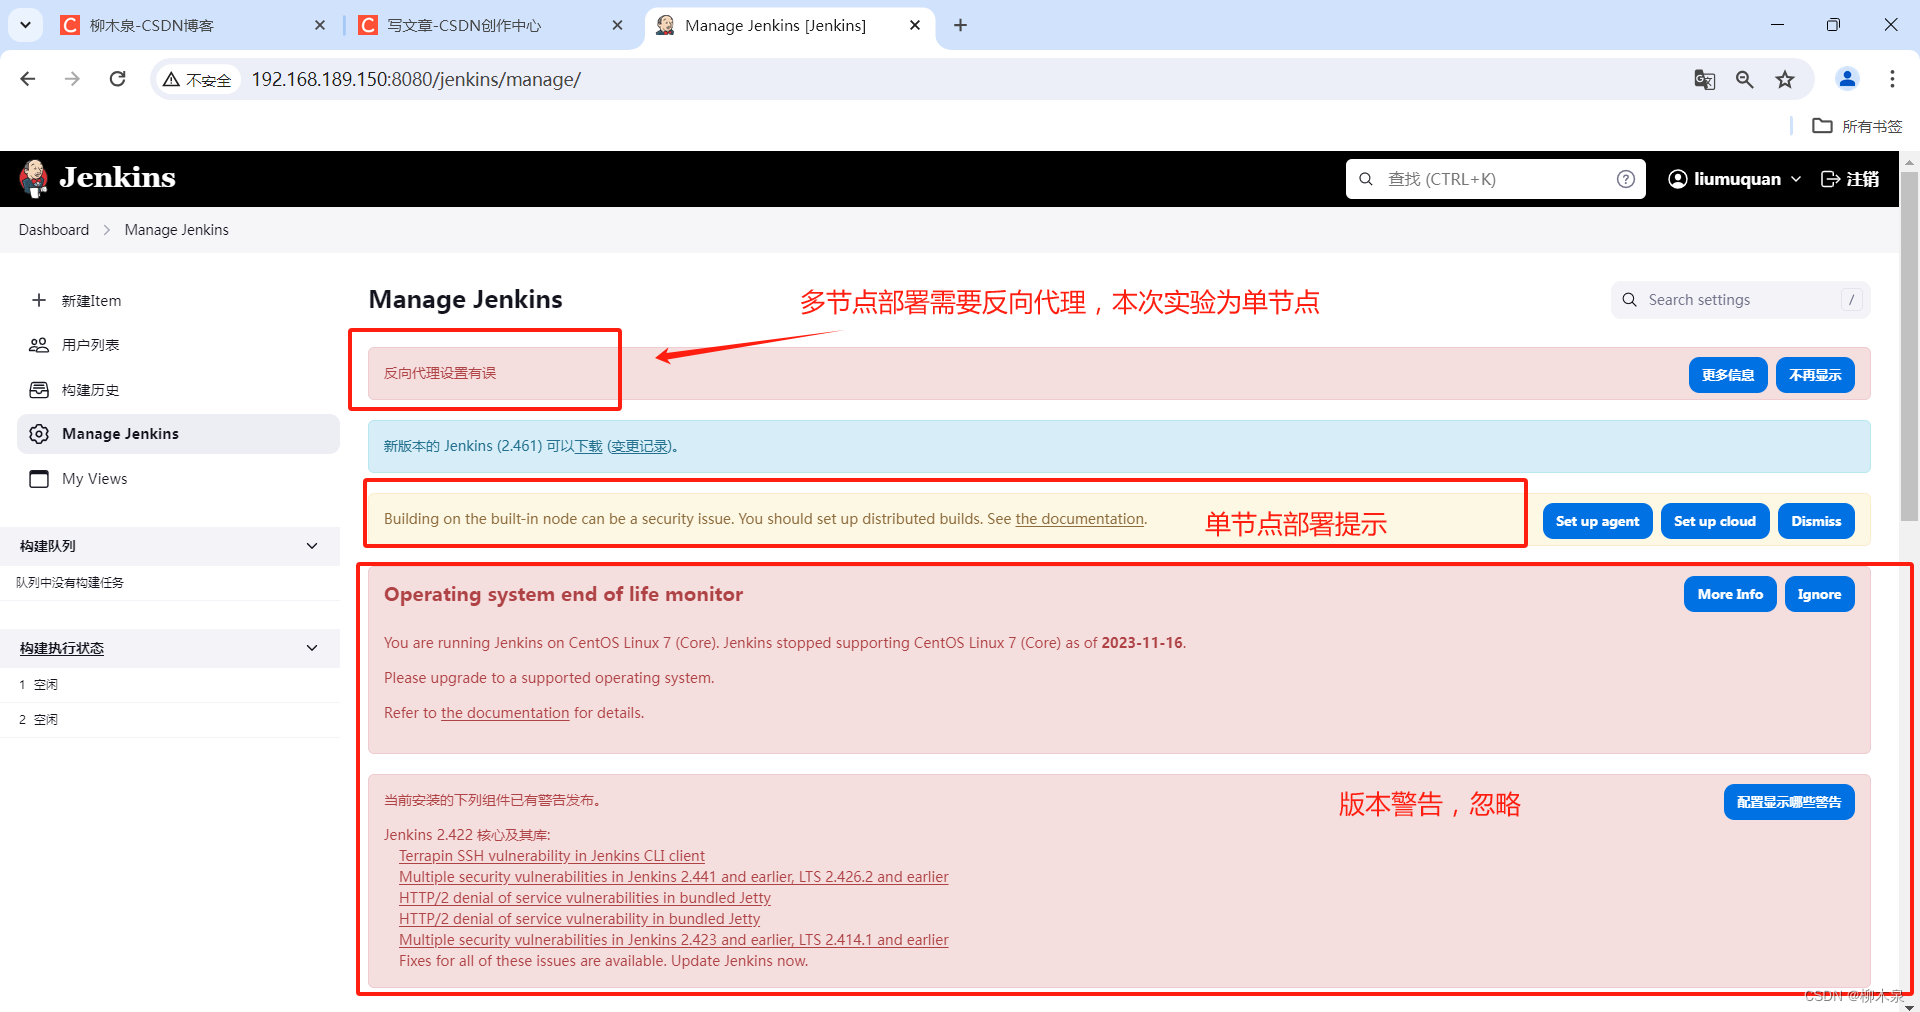Open HTTP/2 denial of service vulnerabilities link
The height and width of the screenshot is (1012, 1920).
[585, 898]
